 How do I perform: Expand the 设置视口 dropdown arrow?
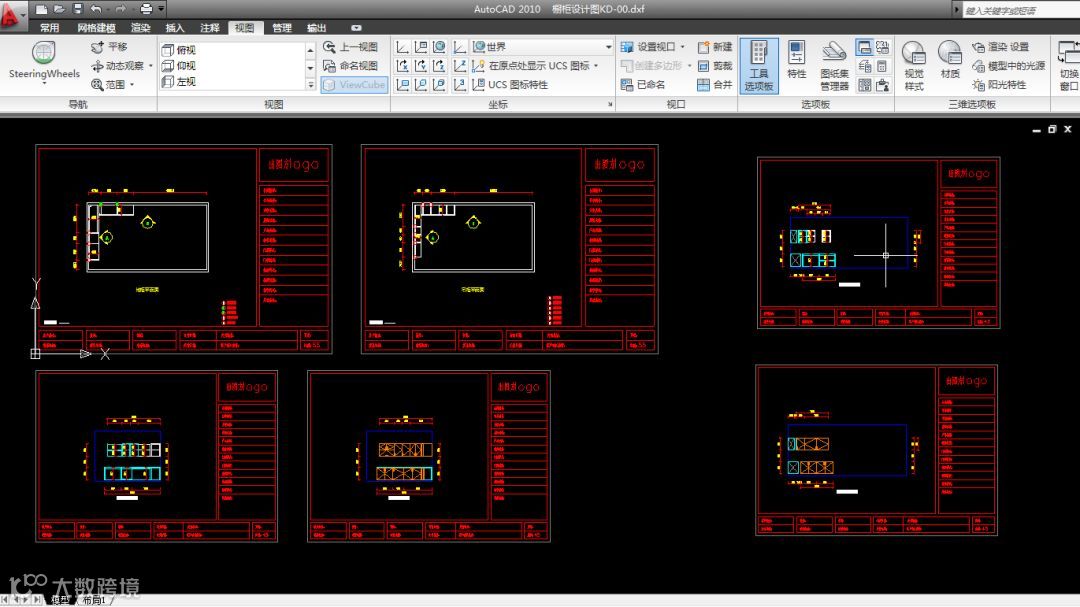coord(683,47)
